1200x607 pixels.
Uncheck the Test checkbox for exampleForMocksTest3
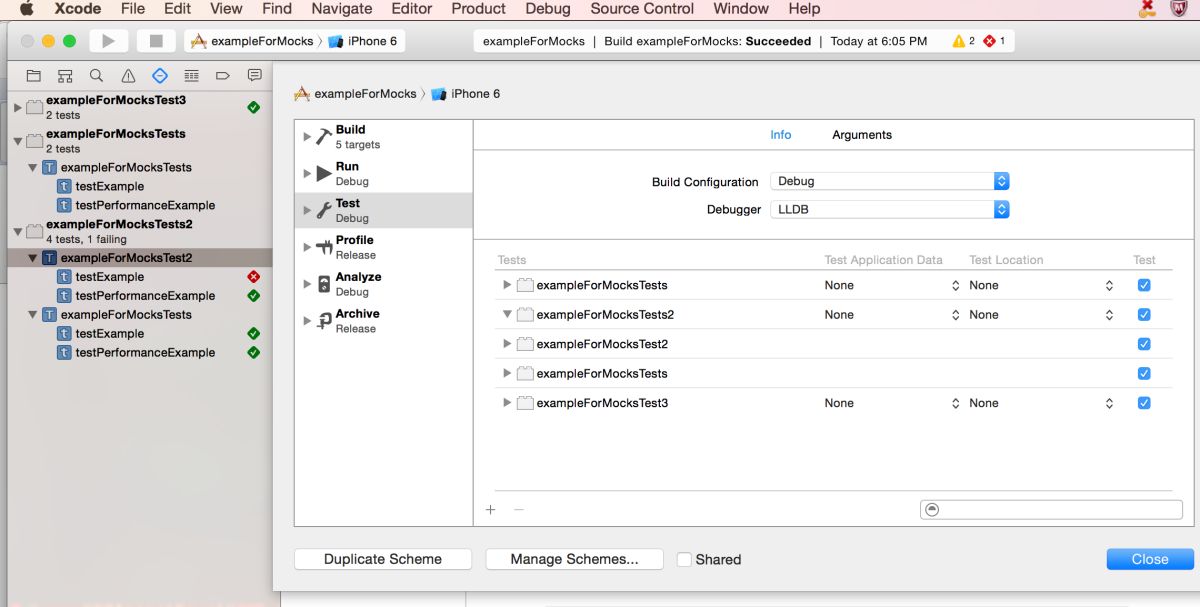pyautogui.click(x=1144, y=403)
